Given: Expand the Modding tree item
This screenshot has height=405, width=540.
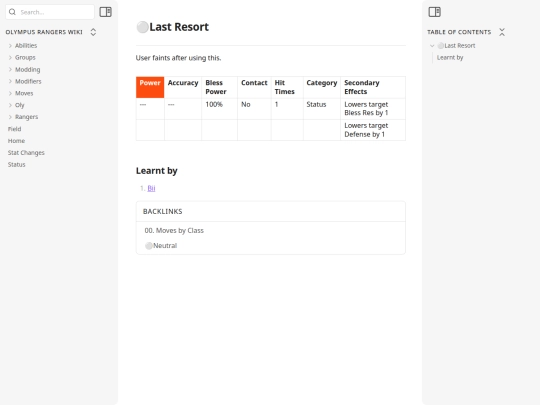Looking at the screenshot, I should click(x=10, y=70).
